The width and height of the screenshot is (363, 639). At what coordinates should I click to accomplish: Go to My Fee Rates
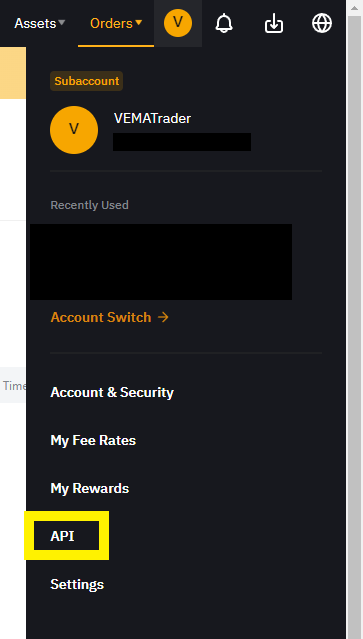click(93, 441)
